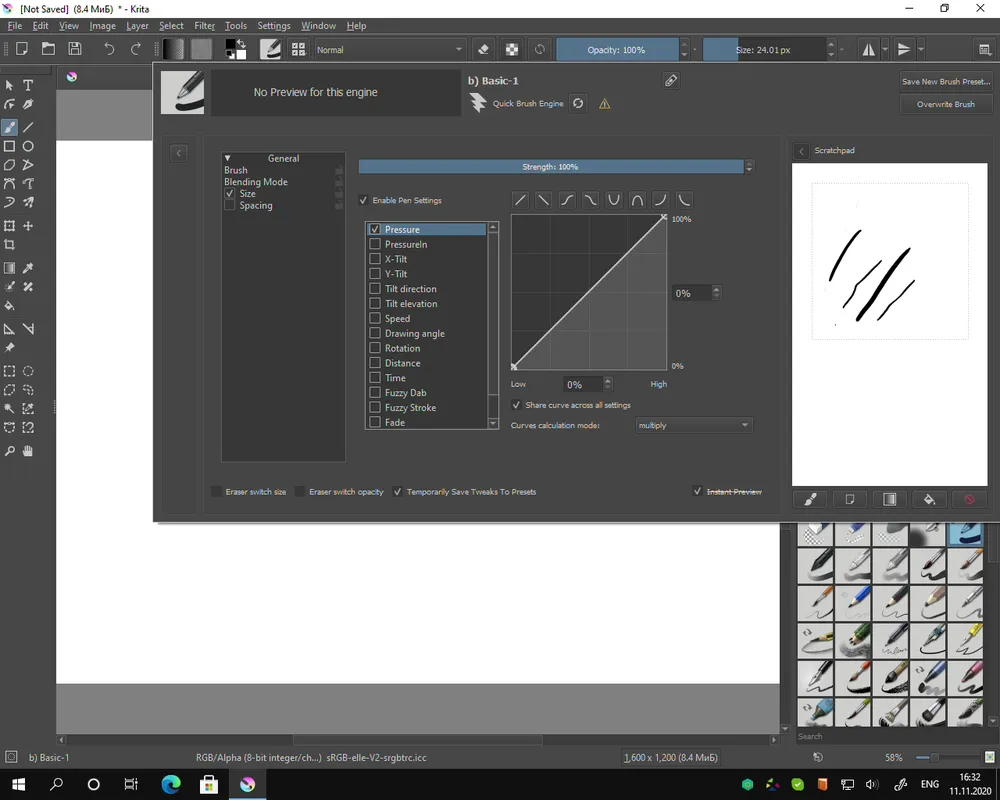Open Microsoft Edge from the taskbar
This screenshot has height=800, width=1000.
[171, 784]
